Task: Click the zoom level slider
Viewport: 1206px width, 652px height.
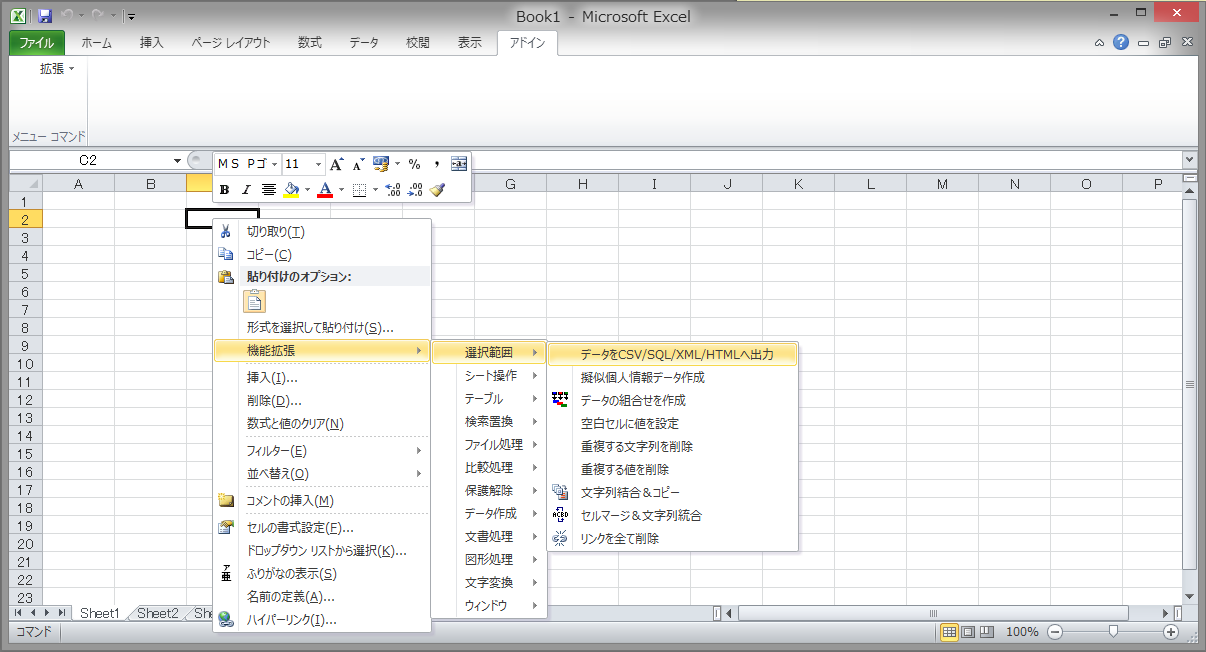Action: pos(1112,632)
